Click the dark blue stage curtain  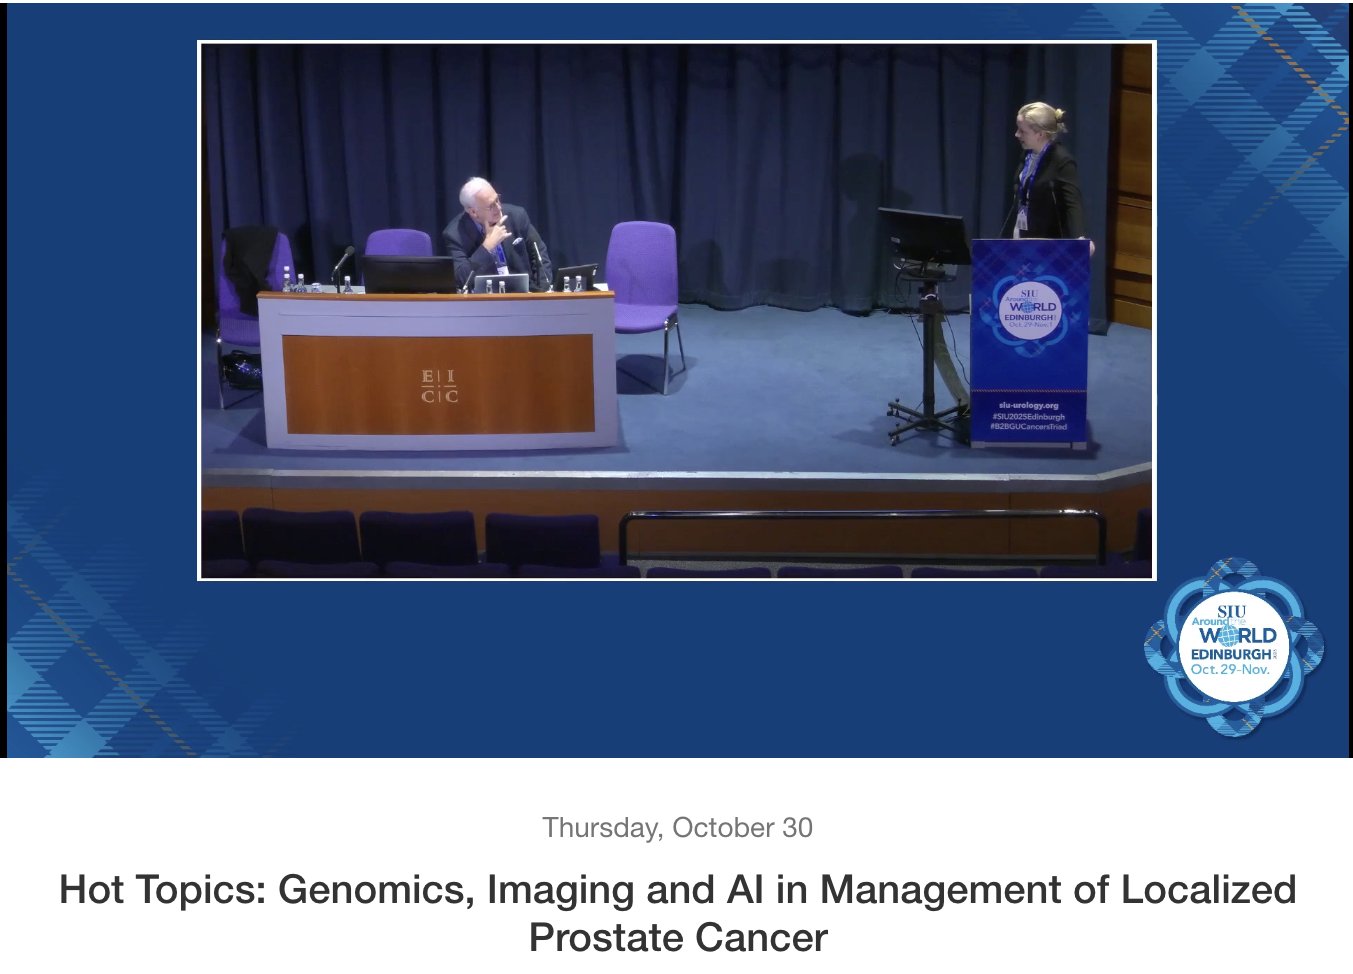point(700,130)
